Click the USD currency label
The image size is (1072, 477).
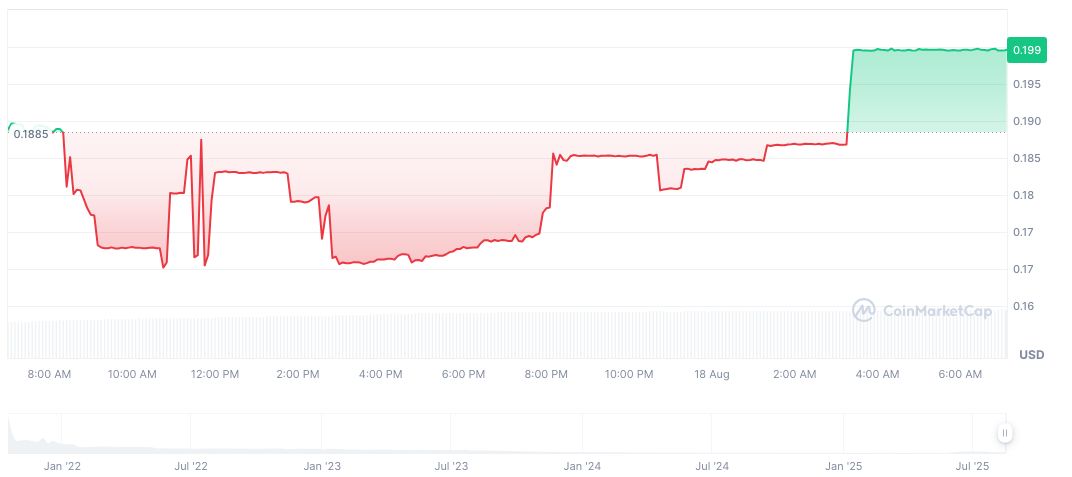point(1031,355)
